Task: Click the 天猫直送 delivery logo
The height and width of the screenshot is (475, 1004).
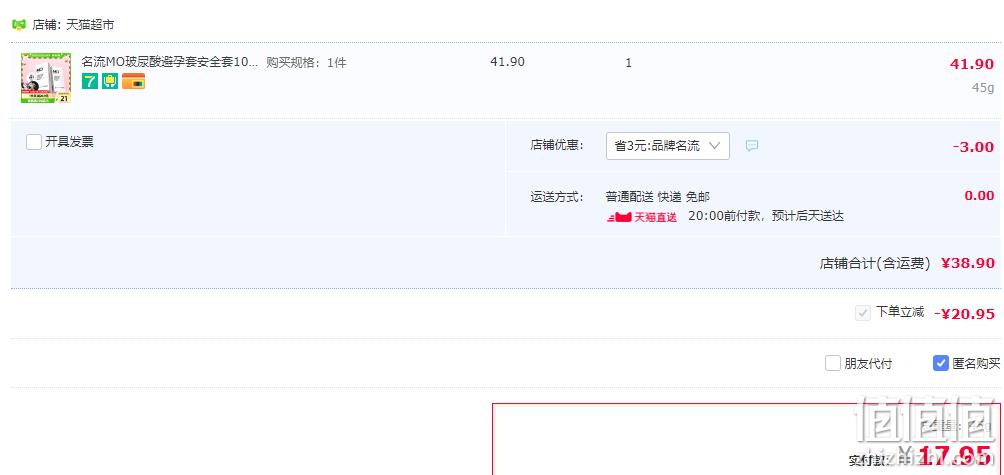Action: coord(642,217)
